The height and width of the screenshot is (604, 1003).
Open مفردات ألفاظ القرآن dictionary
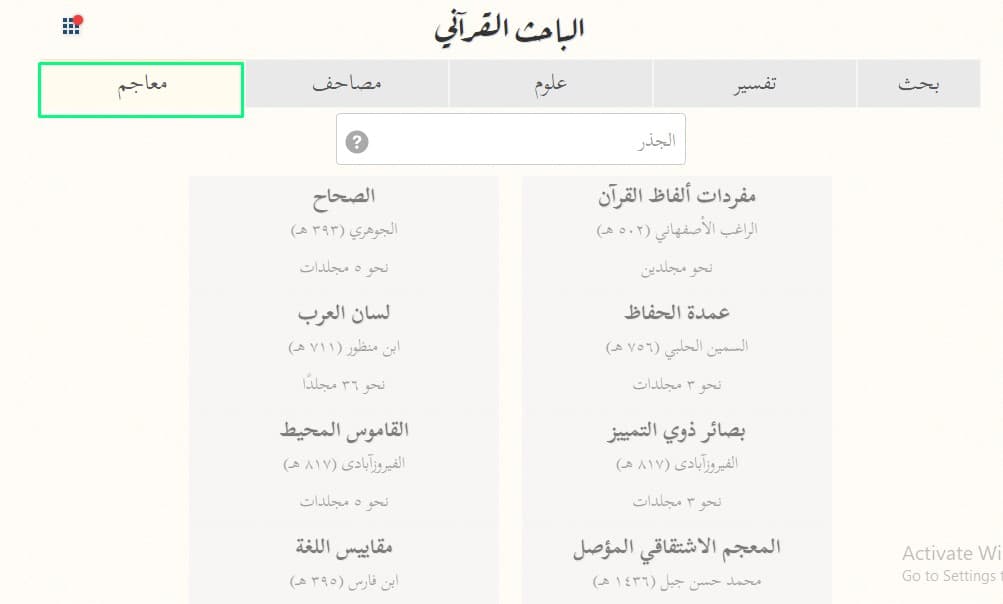677,196
